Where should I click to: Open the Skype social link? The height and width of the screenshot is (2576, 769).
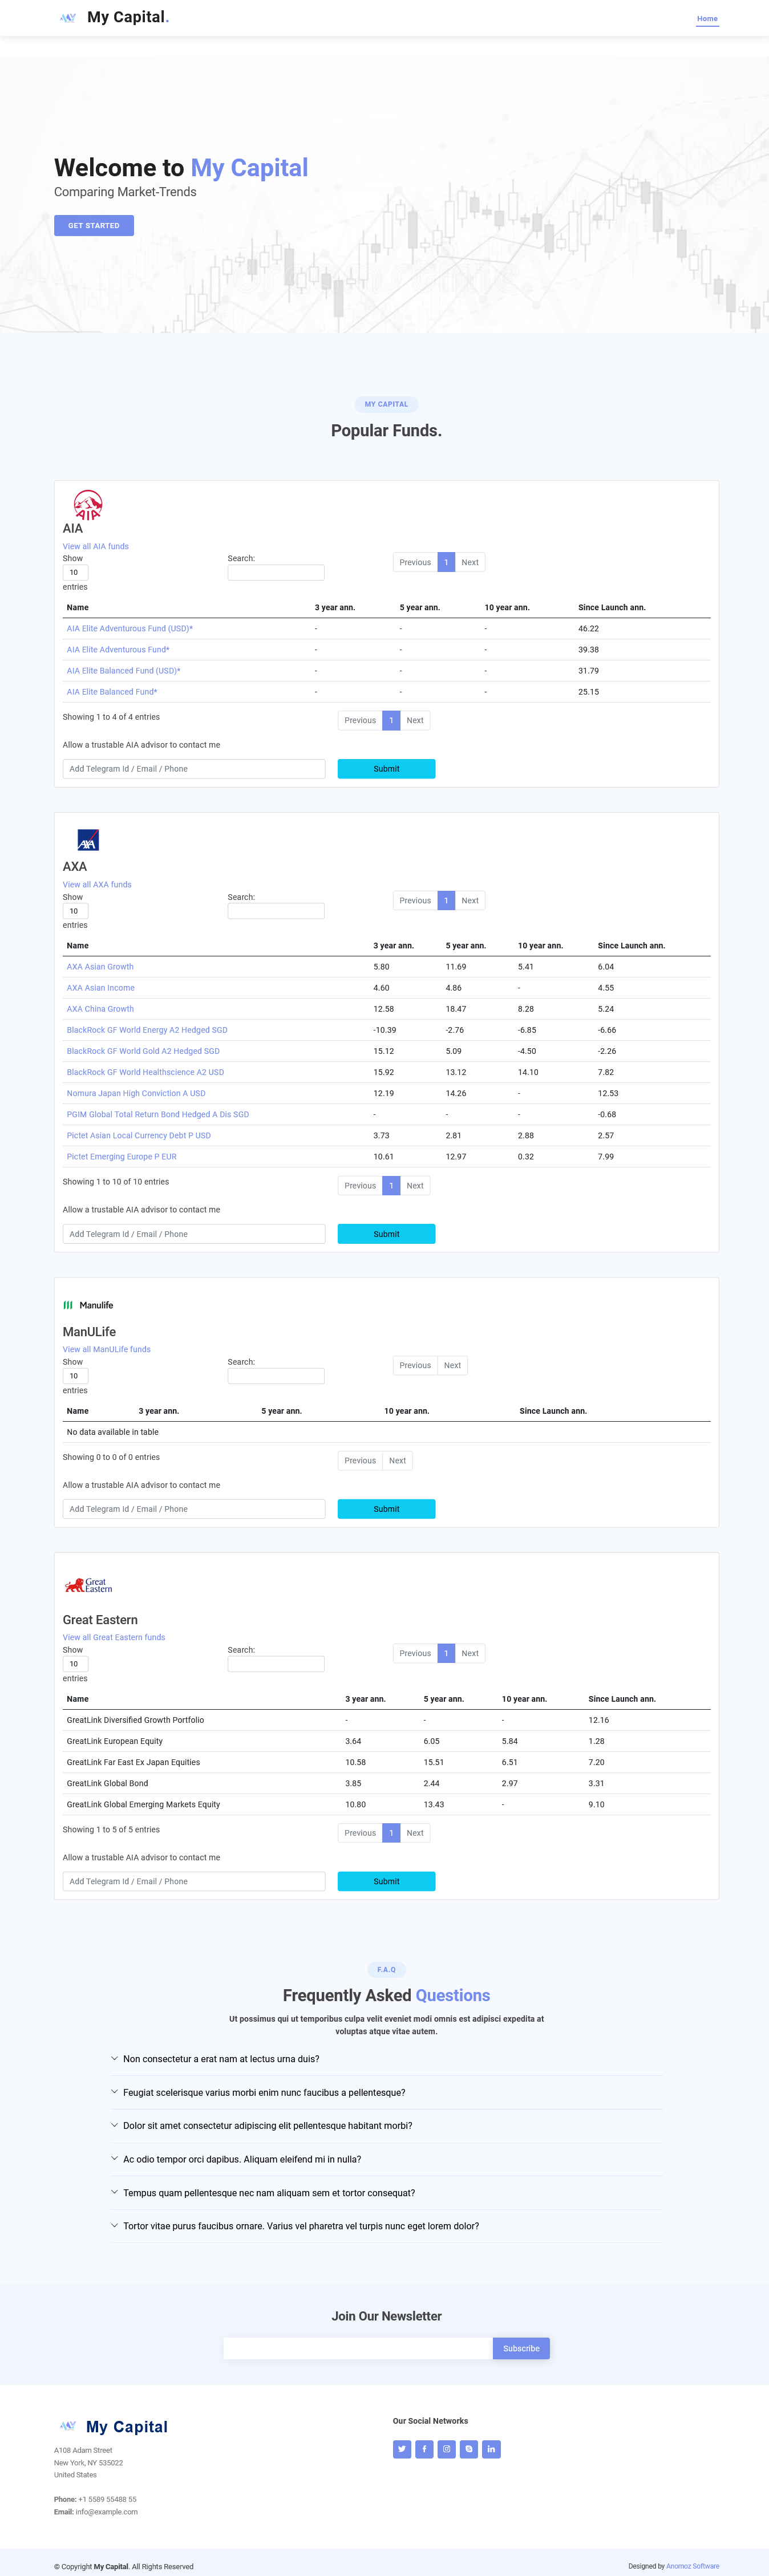click(x=469, y=2449)
